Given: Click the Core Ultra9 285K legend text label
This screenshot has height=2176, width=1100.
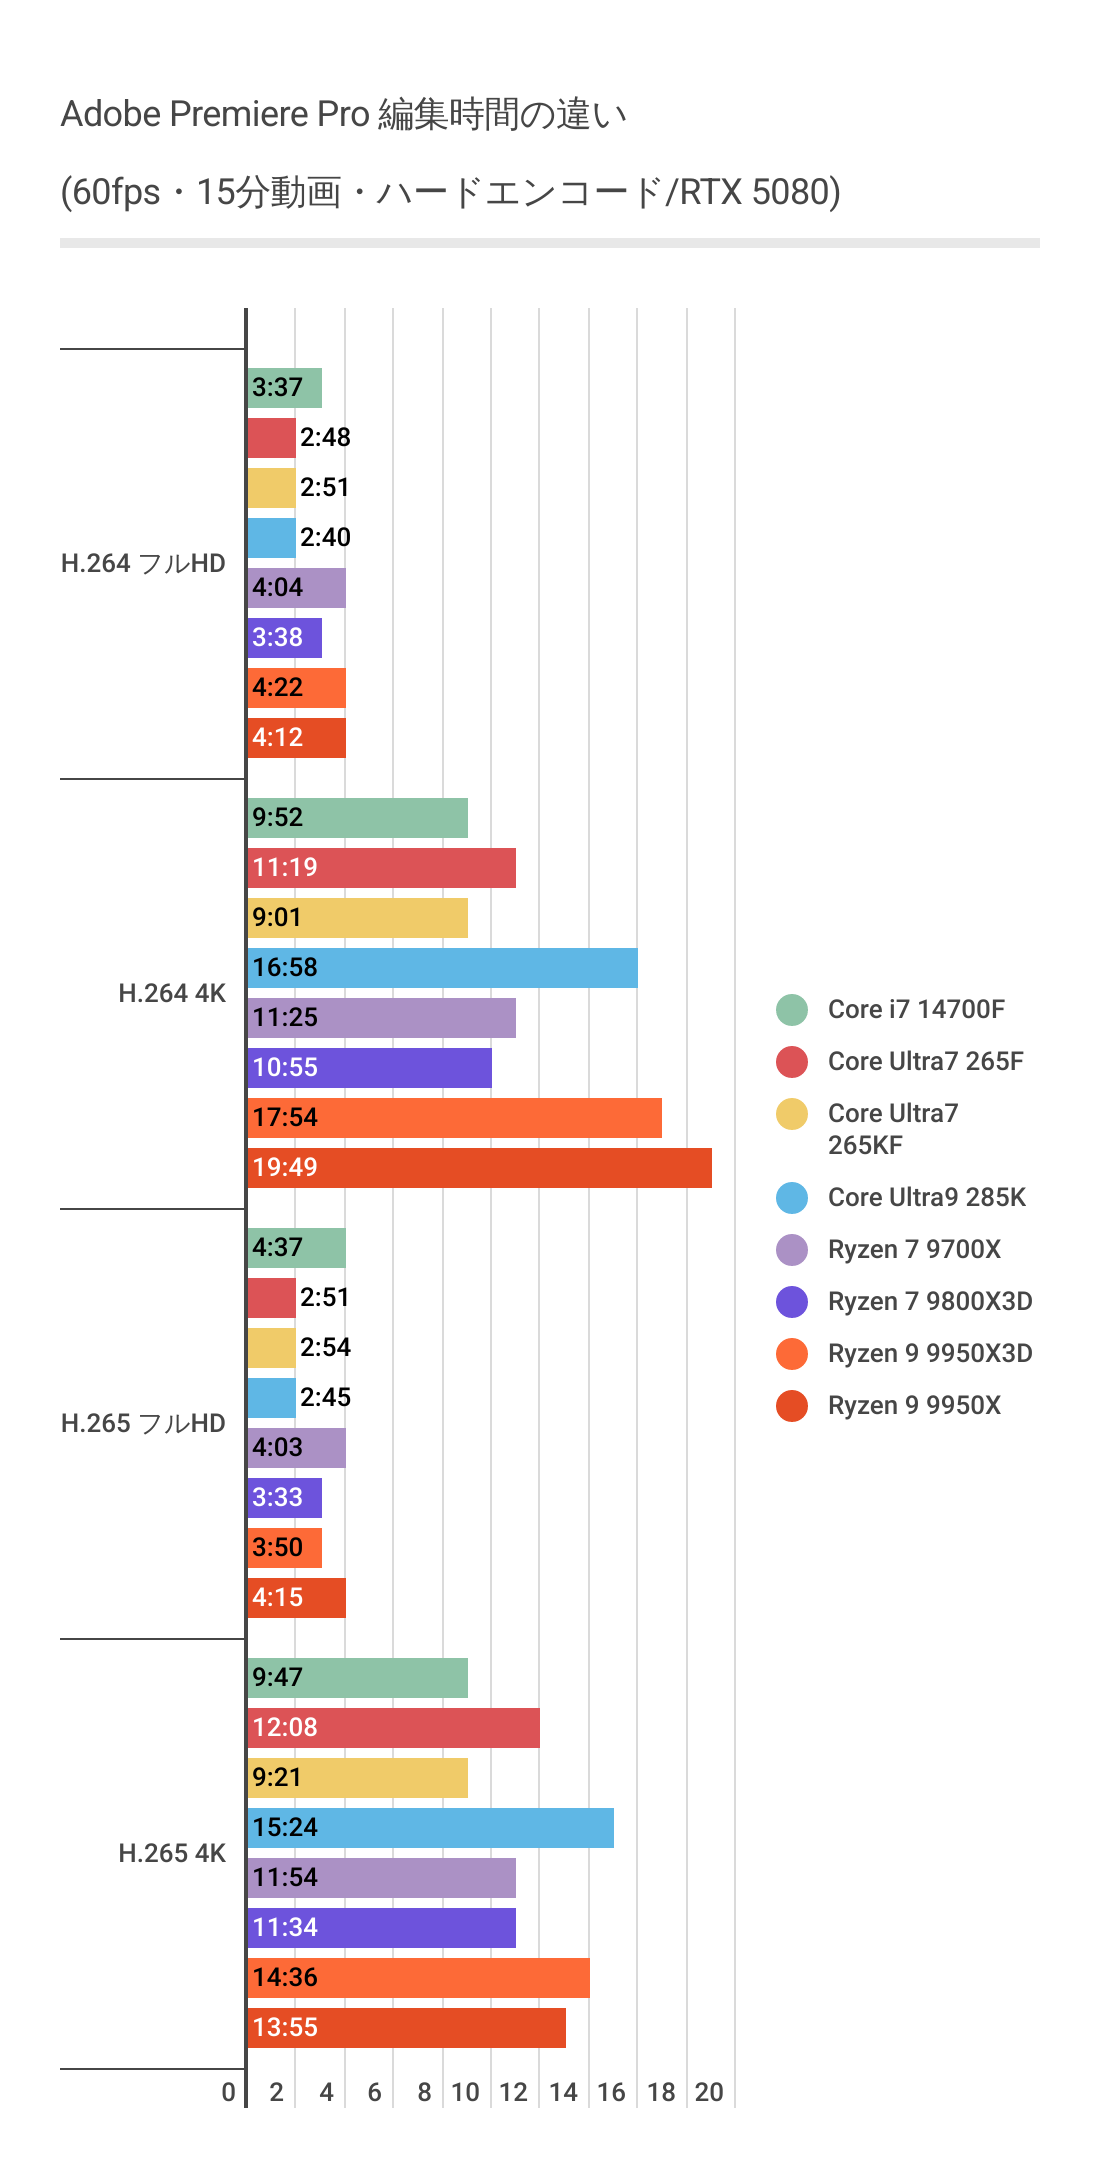Looking at the screenshot, I should point(926,1197).
